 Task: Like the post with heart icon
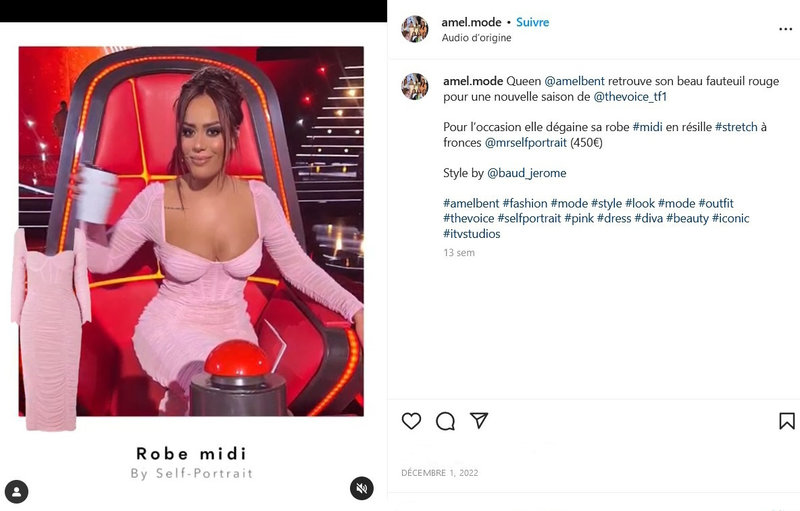(411, 421)
